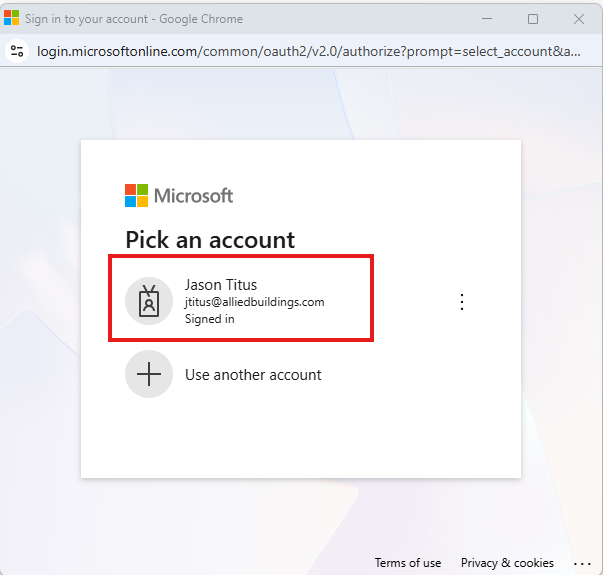Choose the Jason Titus account name
This screenshot has width=603, height=575.
[221, 285]
